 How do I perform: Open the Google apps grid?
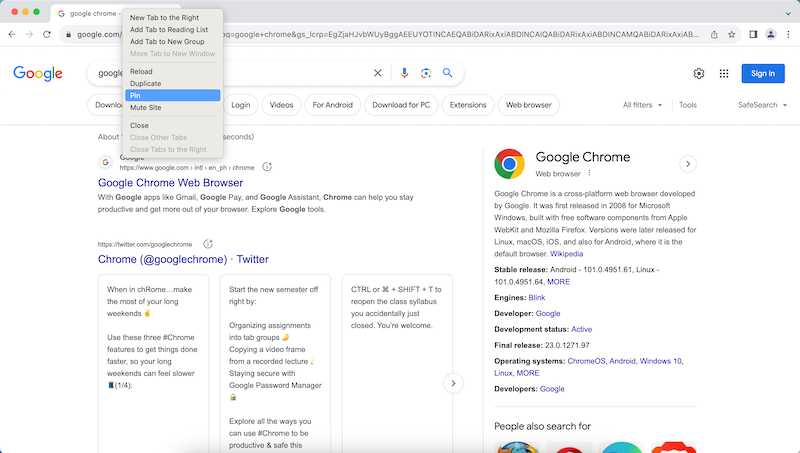(724, 73)
